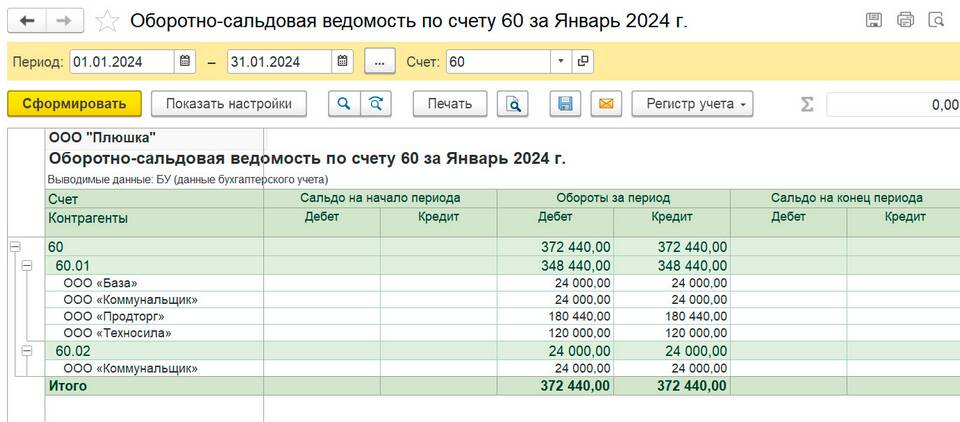960x422 pixels.
Task: Open print preview with page magnifier icon
Action: point(512,104)
